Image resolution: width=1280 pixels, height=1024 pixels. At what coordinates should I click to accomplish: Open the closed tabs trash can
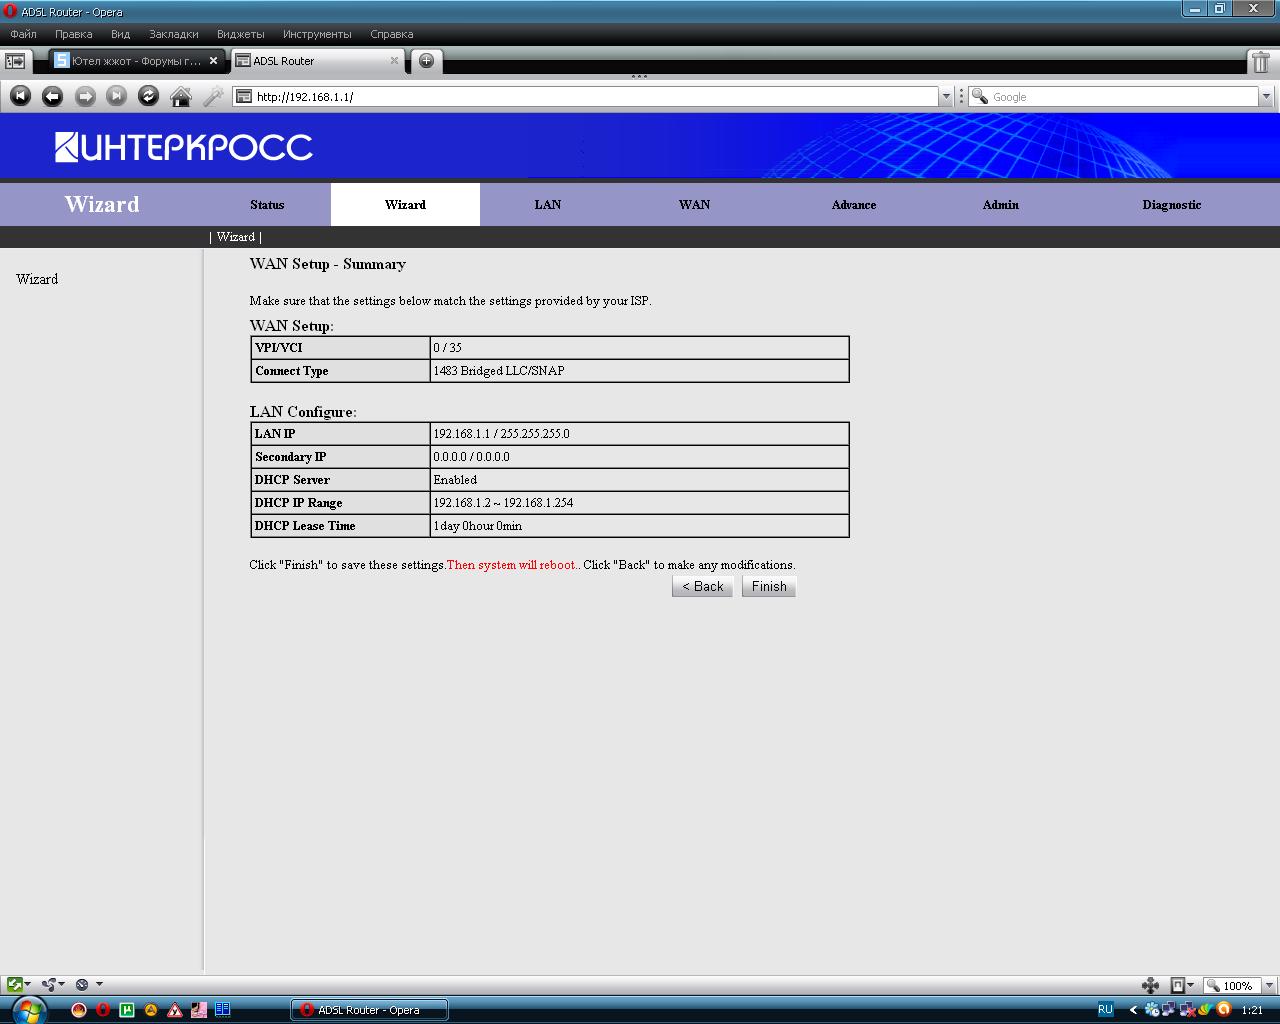[x=1261, y=62]
